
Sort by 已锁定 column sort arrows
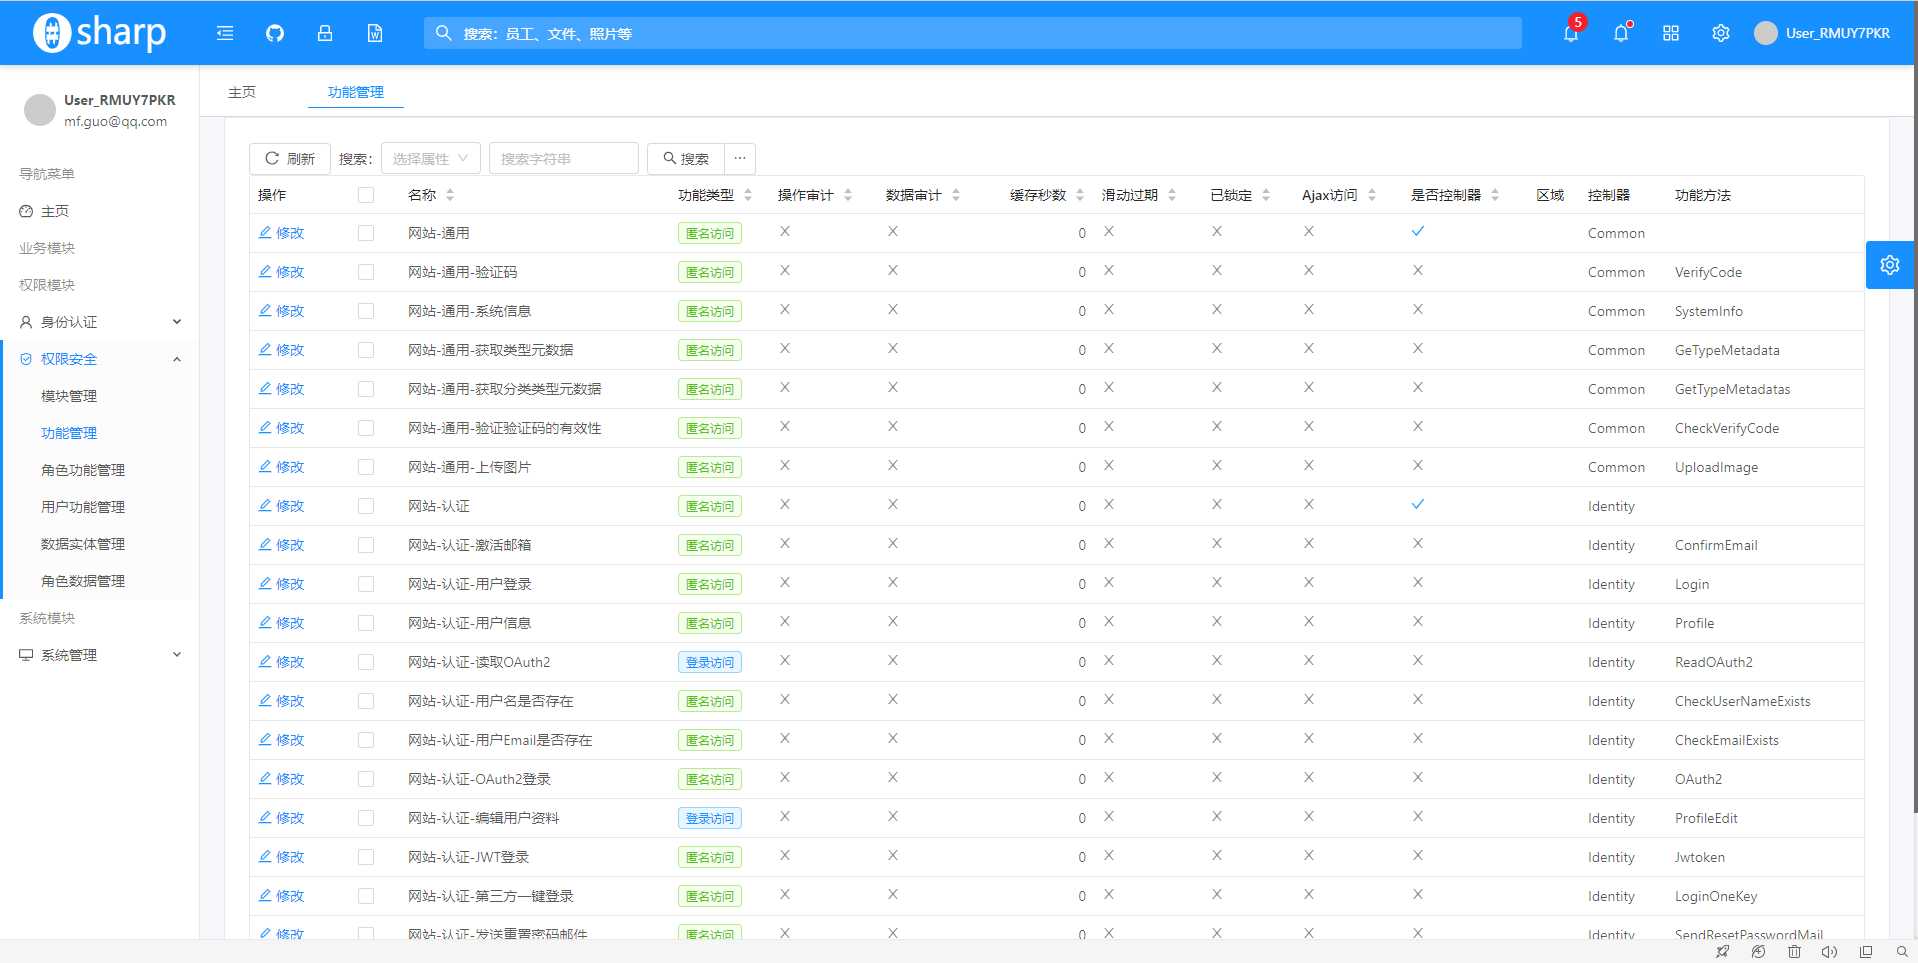point(1266,195)
